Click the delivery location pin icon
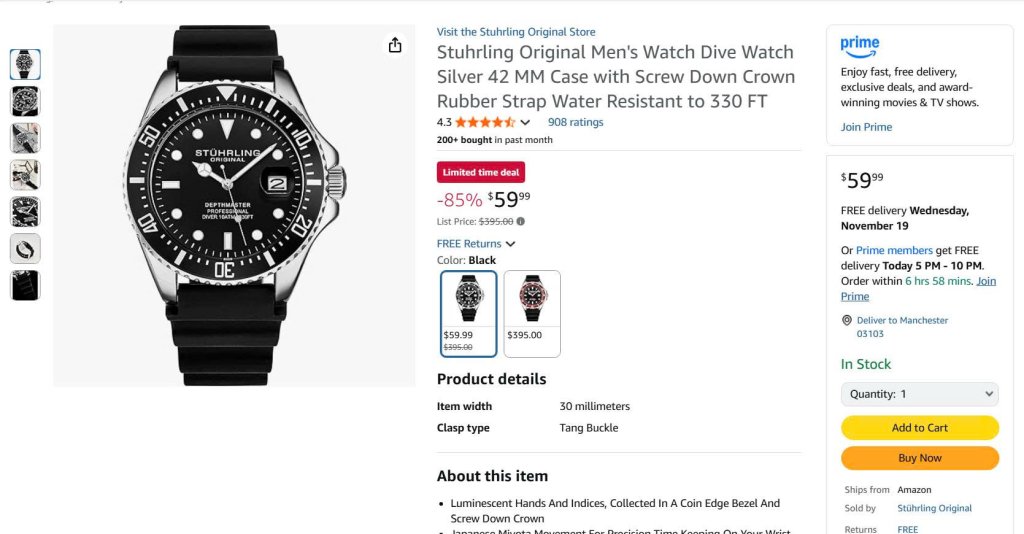This screenshot has width=1024, height=534. pyautogui.click(x=846, y=321)
